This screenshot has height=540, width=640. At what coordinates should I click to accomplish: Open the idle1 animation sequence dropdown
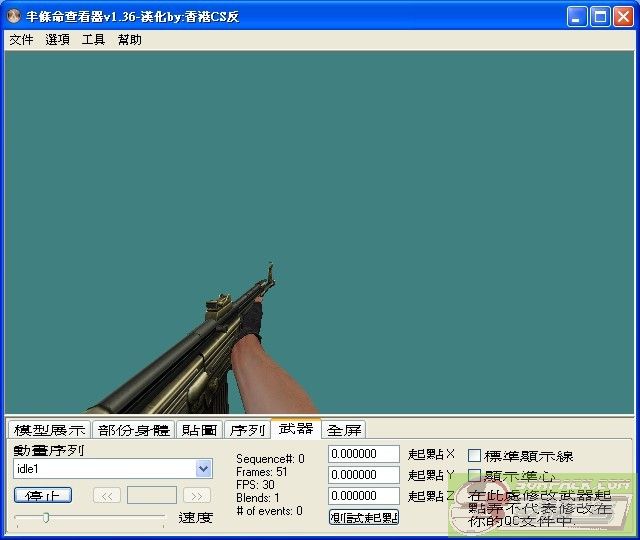204,469
